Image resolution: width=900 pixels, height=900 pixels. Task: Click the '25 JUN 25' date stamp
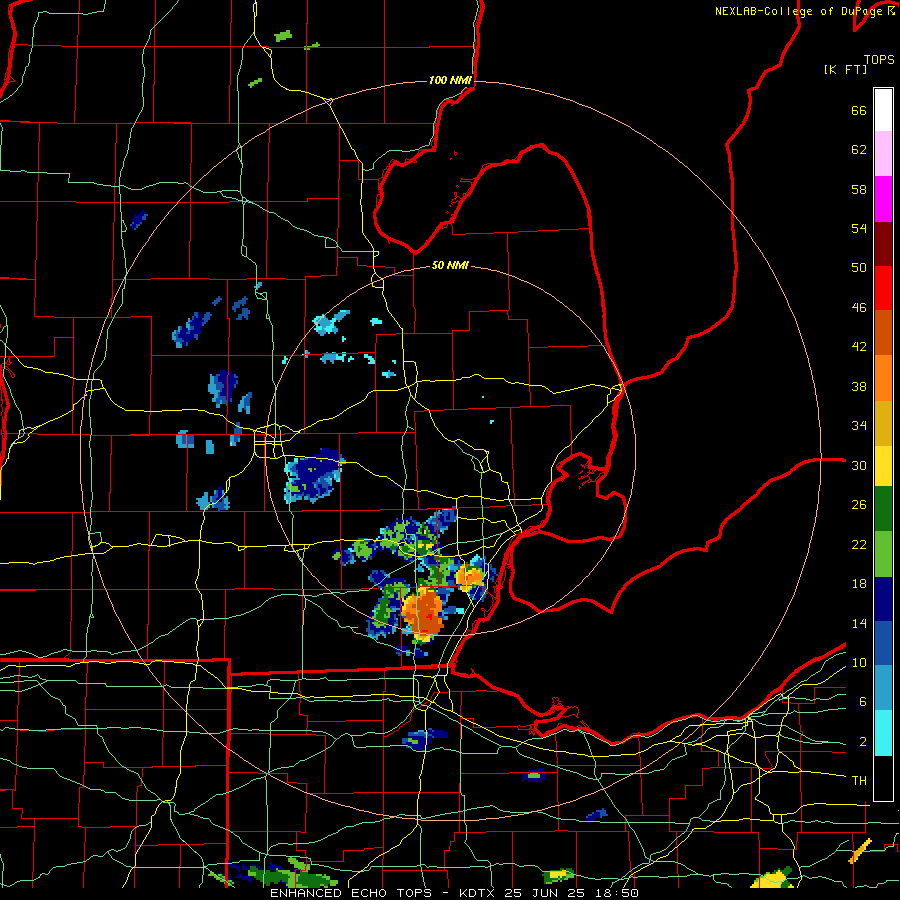point(545,893)
